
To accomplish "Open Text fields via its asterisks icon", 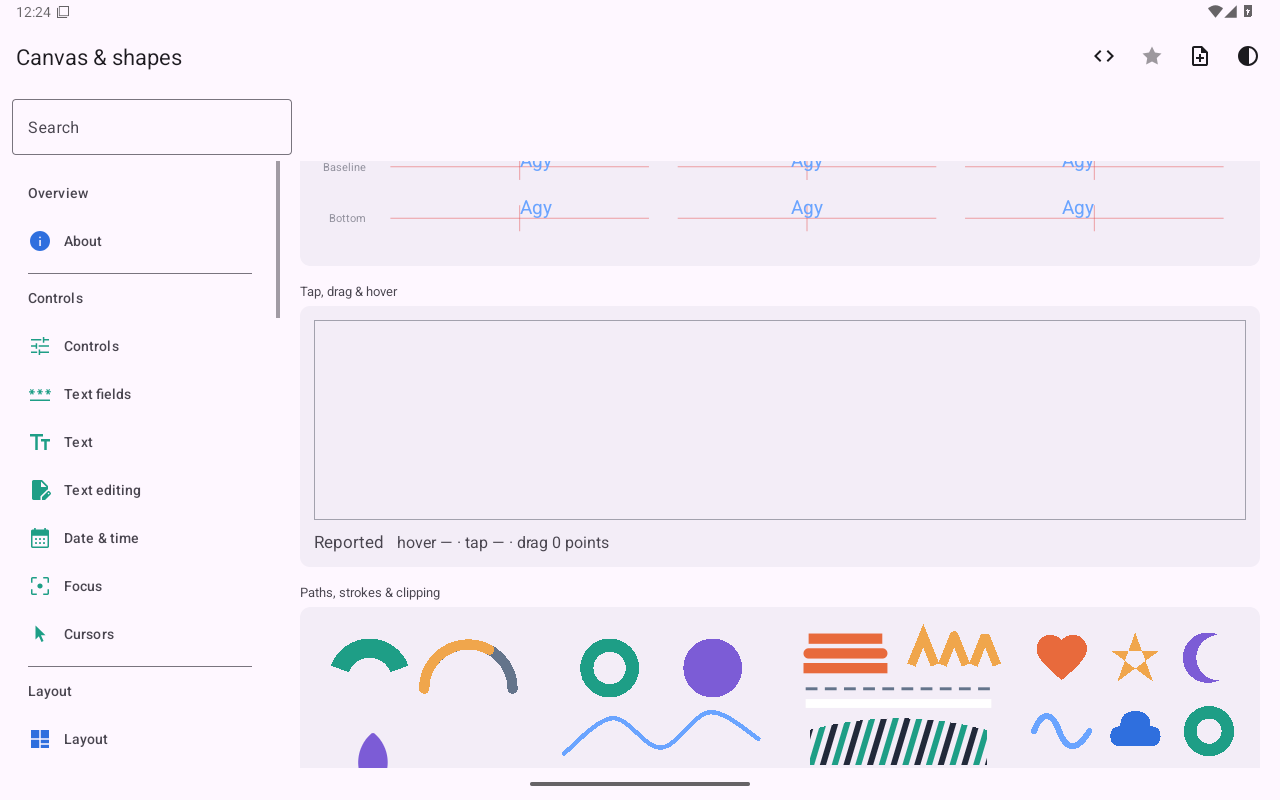I will click(x=40, y=394).
